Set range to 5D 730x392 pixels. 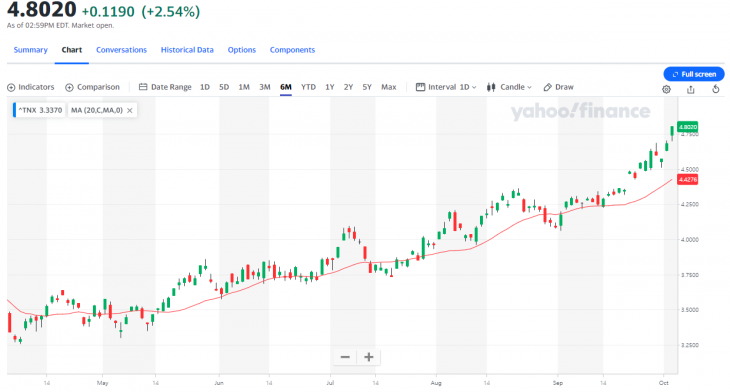[x=224, y=87]
